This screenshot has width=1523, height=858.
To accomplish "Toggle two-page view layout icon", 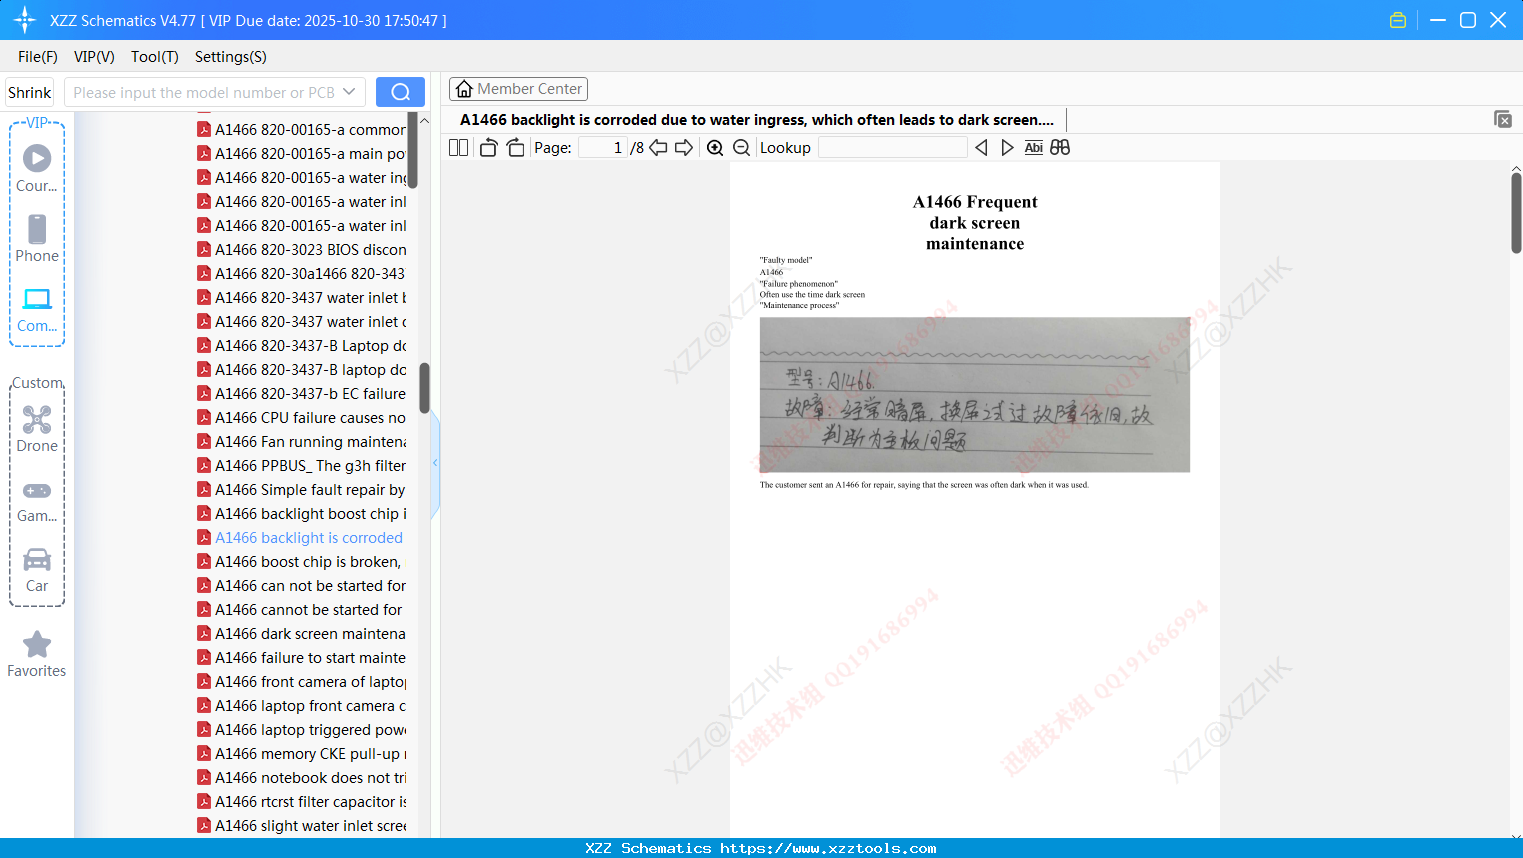I will point(459,147).
